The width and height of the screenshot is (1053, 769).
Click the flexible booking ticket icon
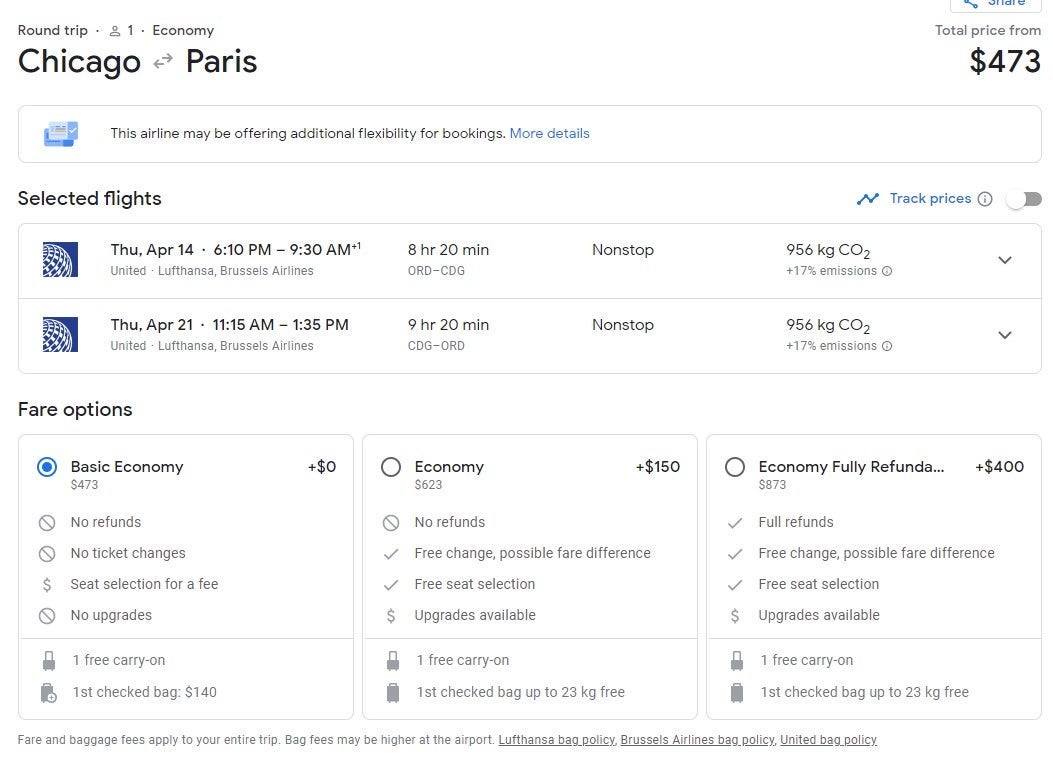60,133
